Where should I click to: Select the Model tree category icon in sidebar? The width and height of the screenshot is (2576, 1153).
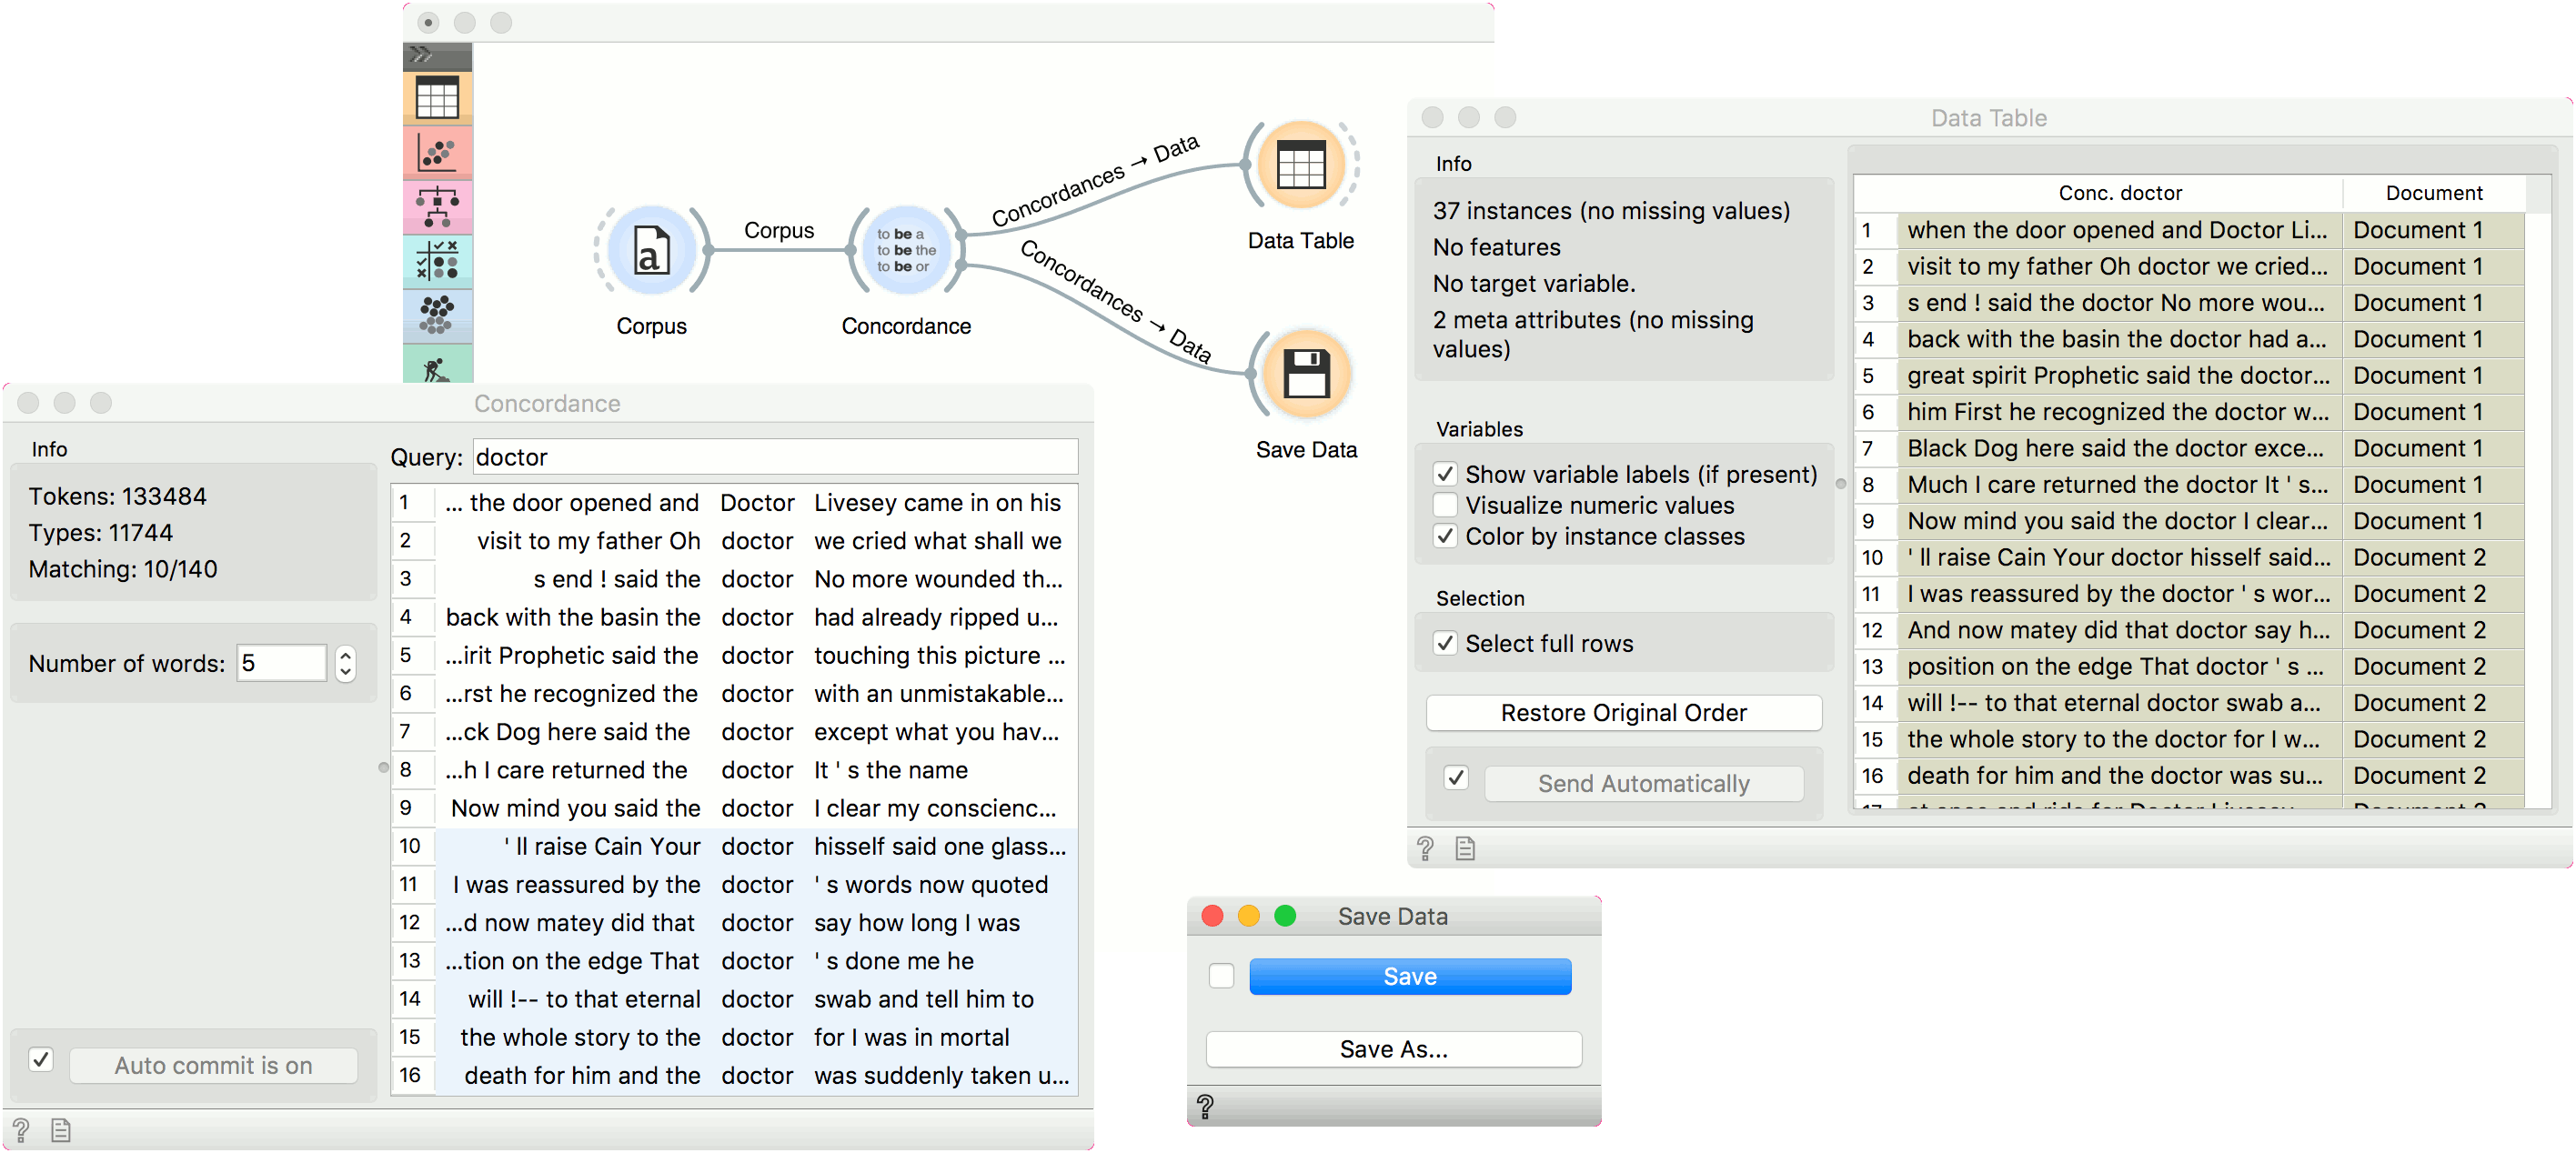437,207
